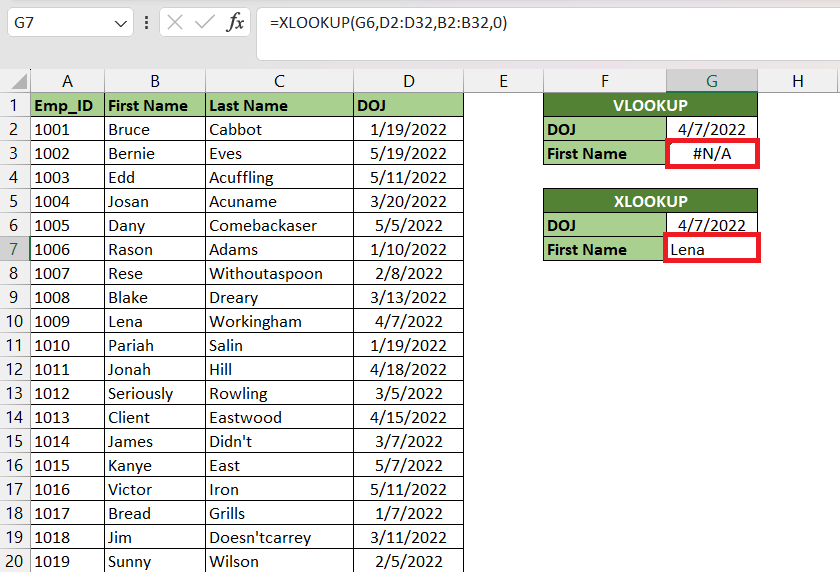The height and width of the screenshot is (572, 840).
Task: Click the Last Name header cell
Action: coord(279,105)
